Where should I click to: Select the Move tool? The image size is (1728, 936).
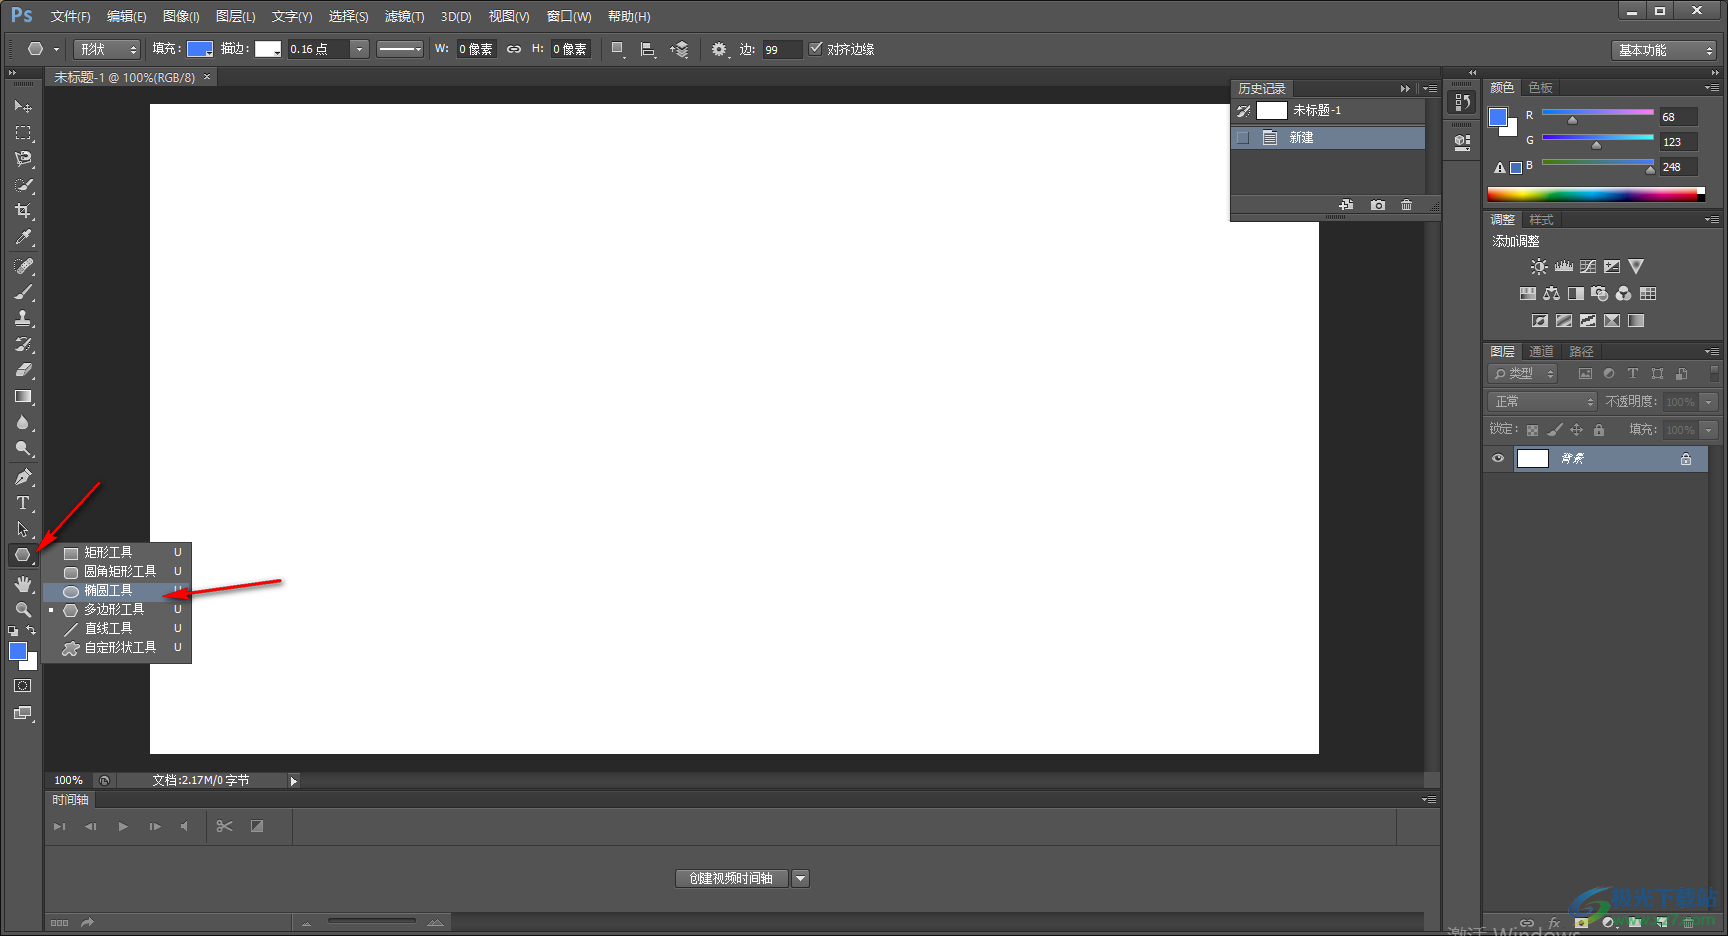point(22,106)
